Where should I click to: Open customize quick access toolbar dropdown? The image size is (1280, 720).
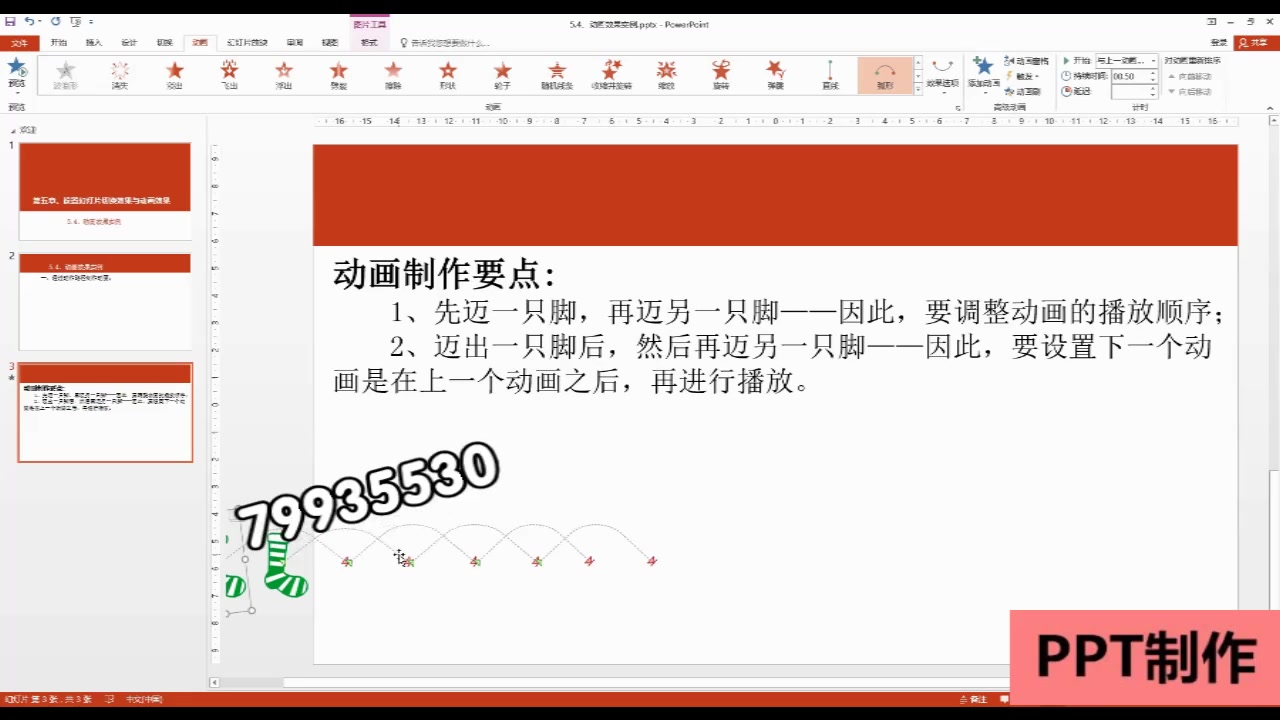[91, 21]
